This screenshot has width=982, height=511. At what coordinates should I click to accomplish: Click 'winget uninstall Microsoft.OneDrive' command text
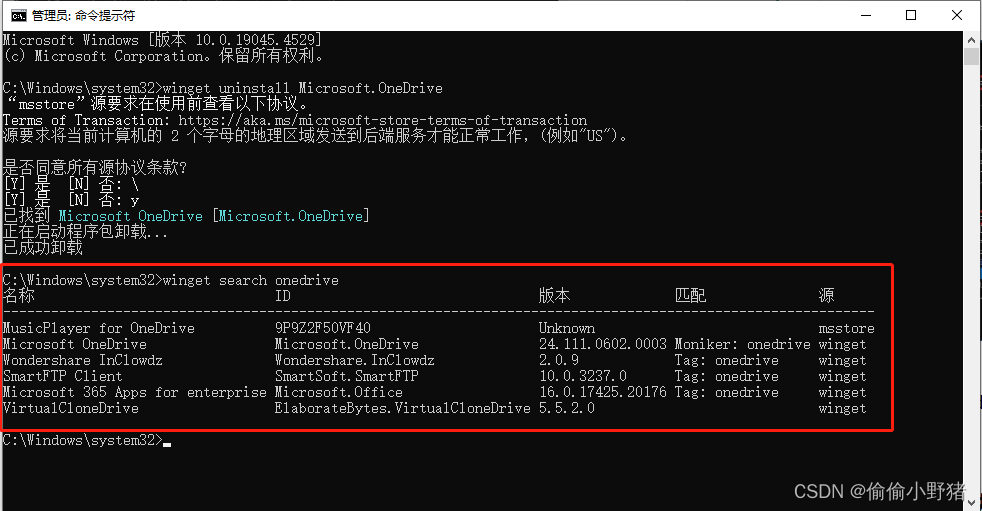[x=302, y=88]
